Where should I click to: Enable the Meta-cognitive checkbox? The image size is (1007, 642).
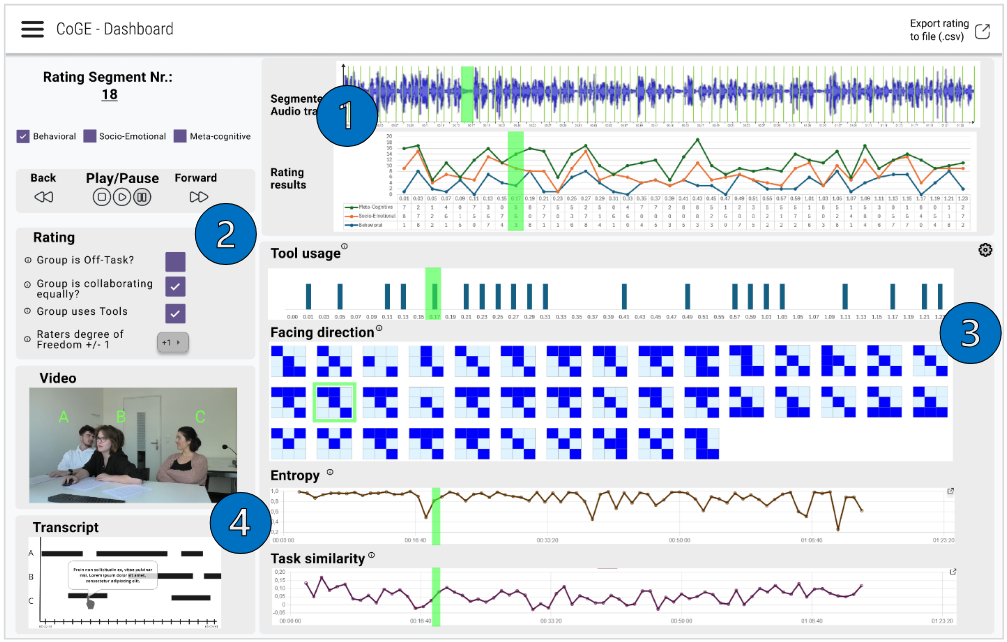click(x=180, y=136)
